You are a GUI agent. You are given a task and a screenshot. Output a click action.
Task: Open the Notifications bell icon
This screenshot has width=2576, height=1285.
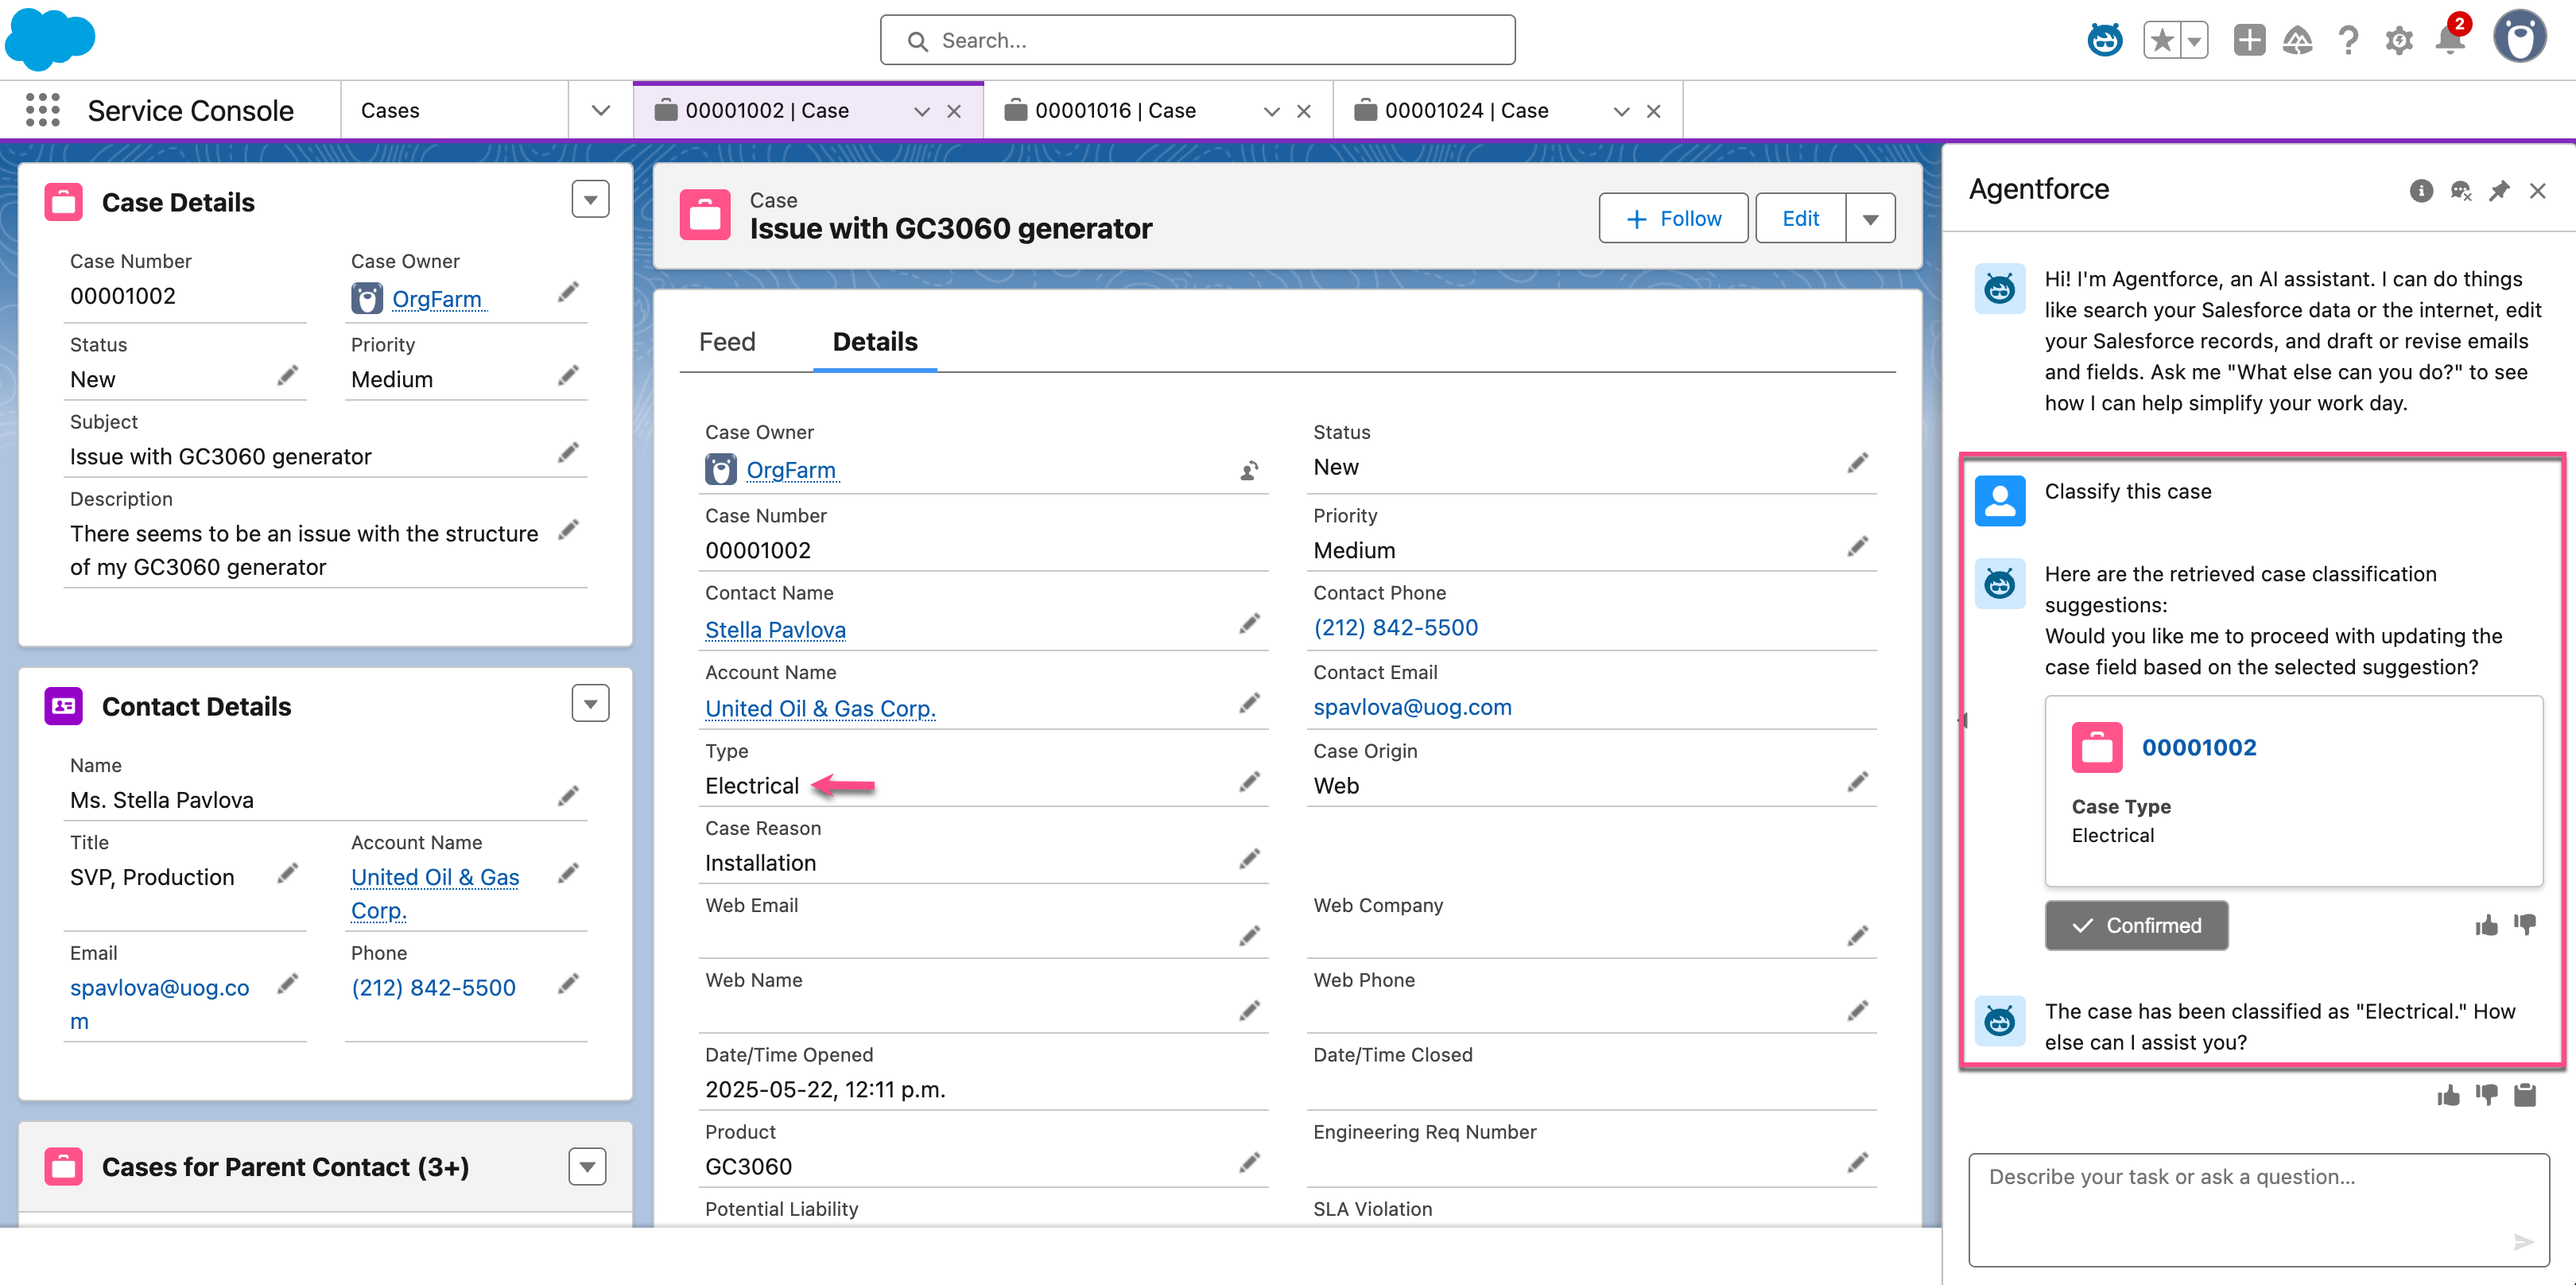pos(2449,40)
